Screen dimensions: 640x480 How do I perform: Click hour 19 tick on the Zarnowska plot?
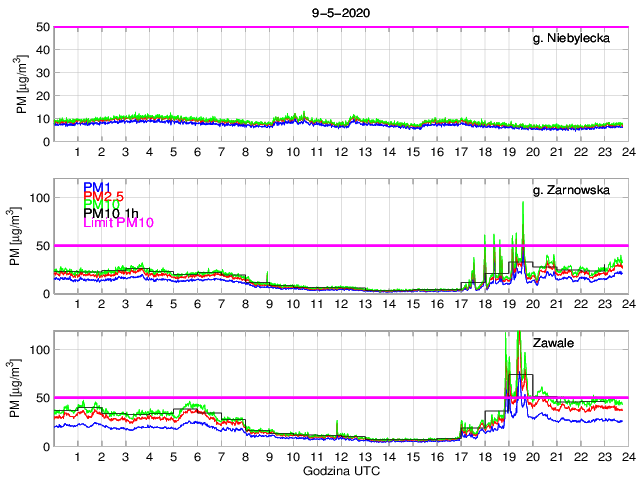pyautogui.click(x=508, y=303)
